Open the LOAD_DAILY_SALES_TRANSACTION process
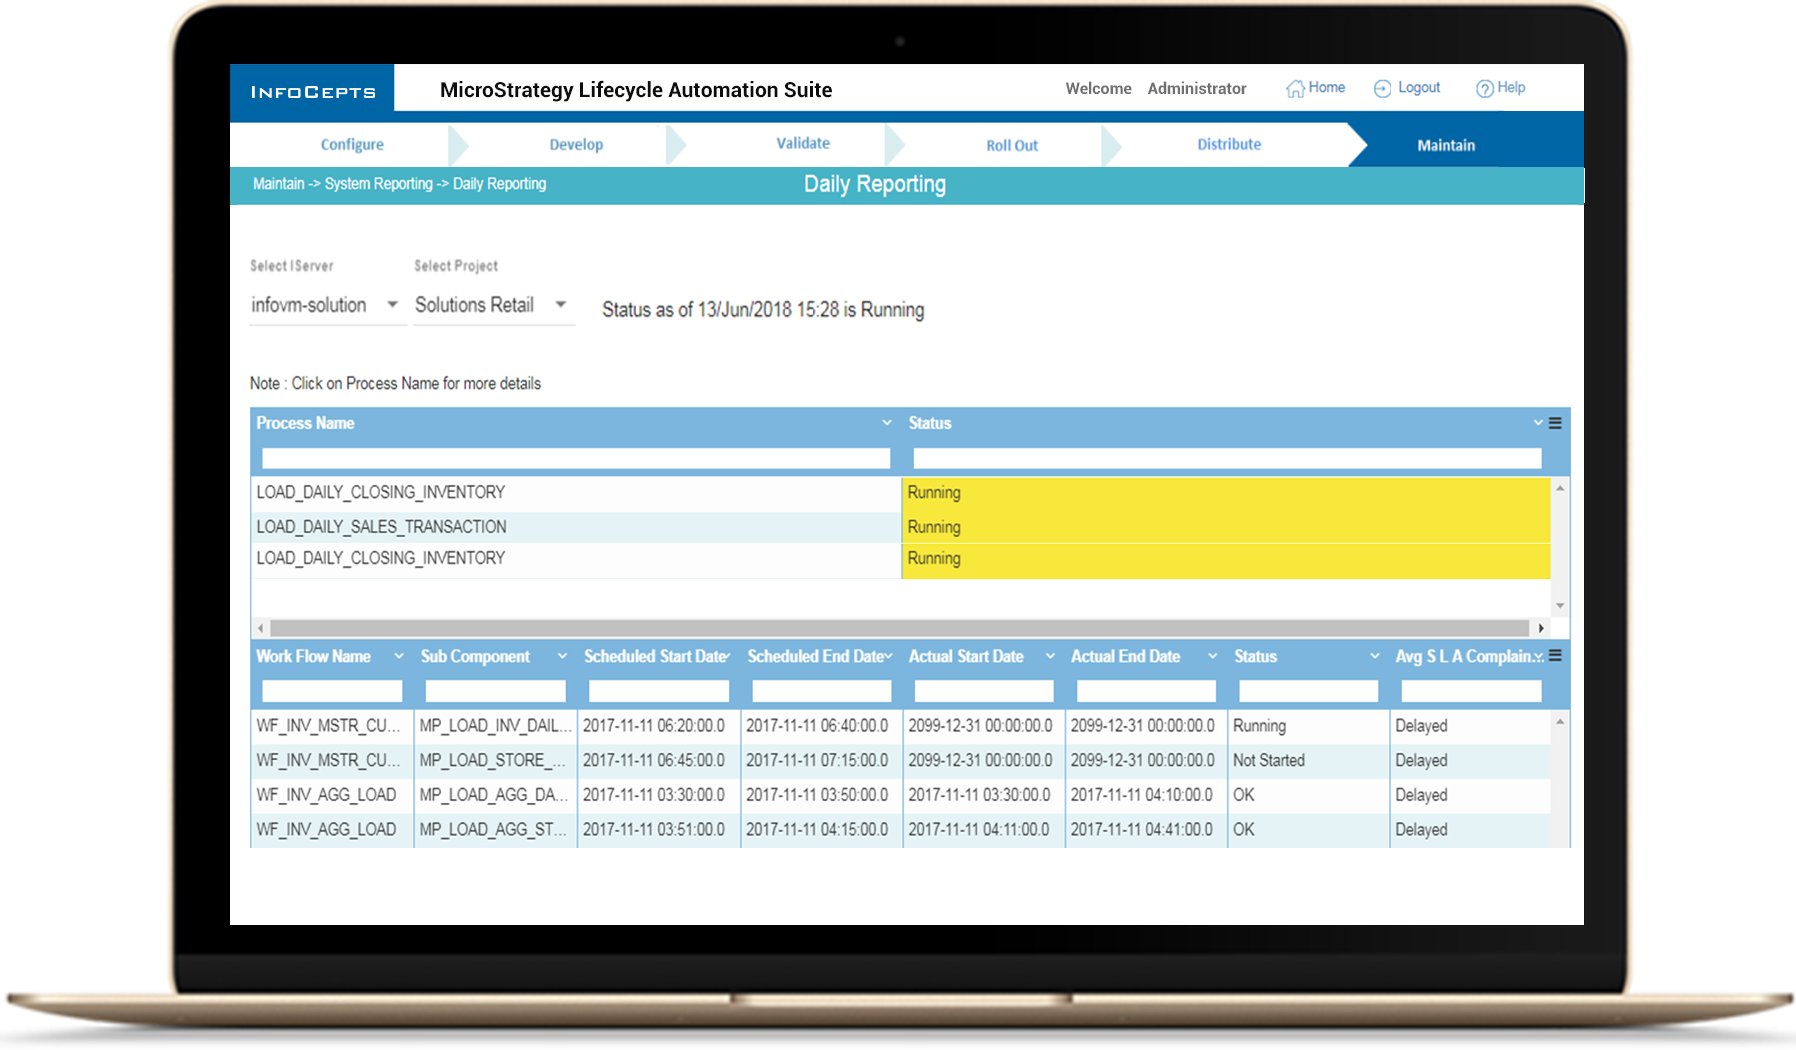 pyautogui.click(x=381, y=527)
